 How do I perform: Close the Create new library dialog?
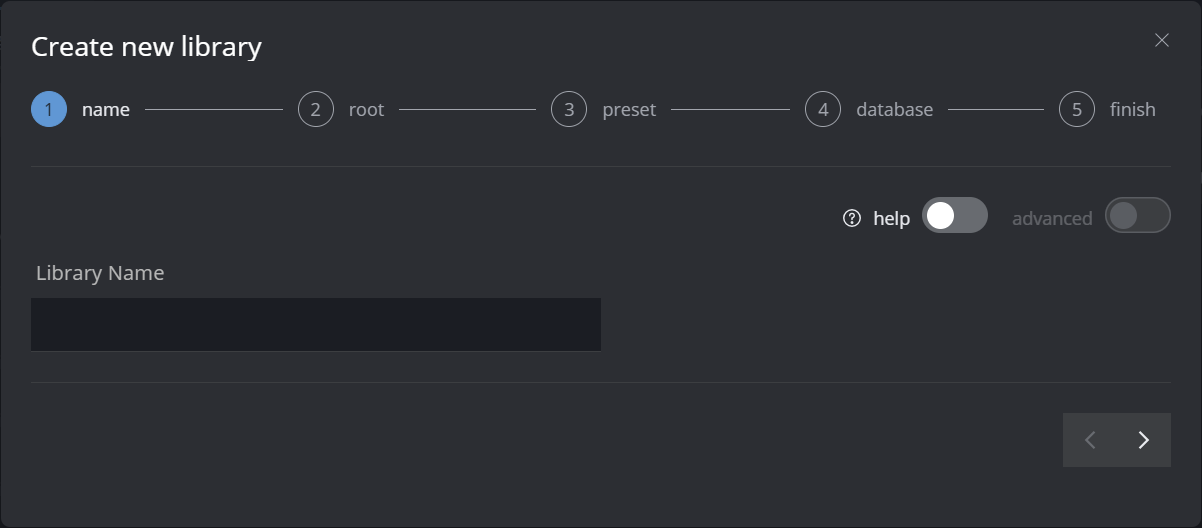tap(1161, 40)
